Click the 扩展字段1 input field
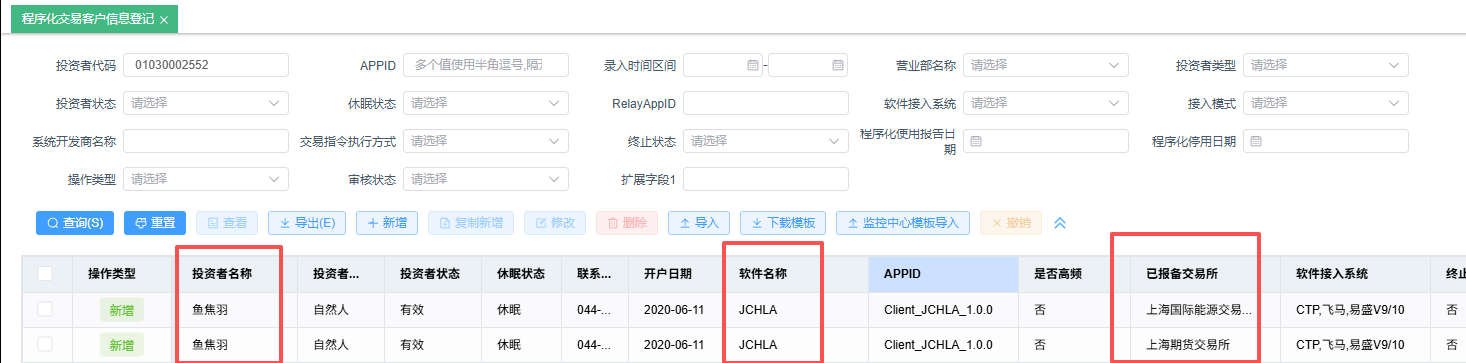The height and width of the screenshot is (363, 1466). (766, 179)
